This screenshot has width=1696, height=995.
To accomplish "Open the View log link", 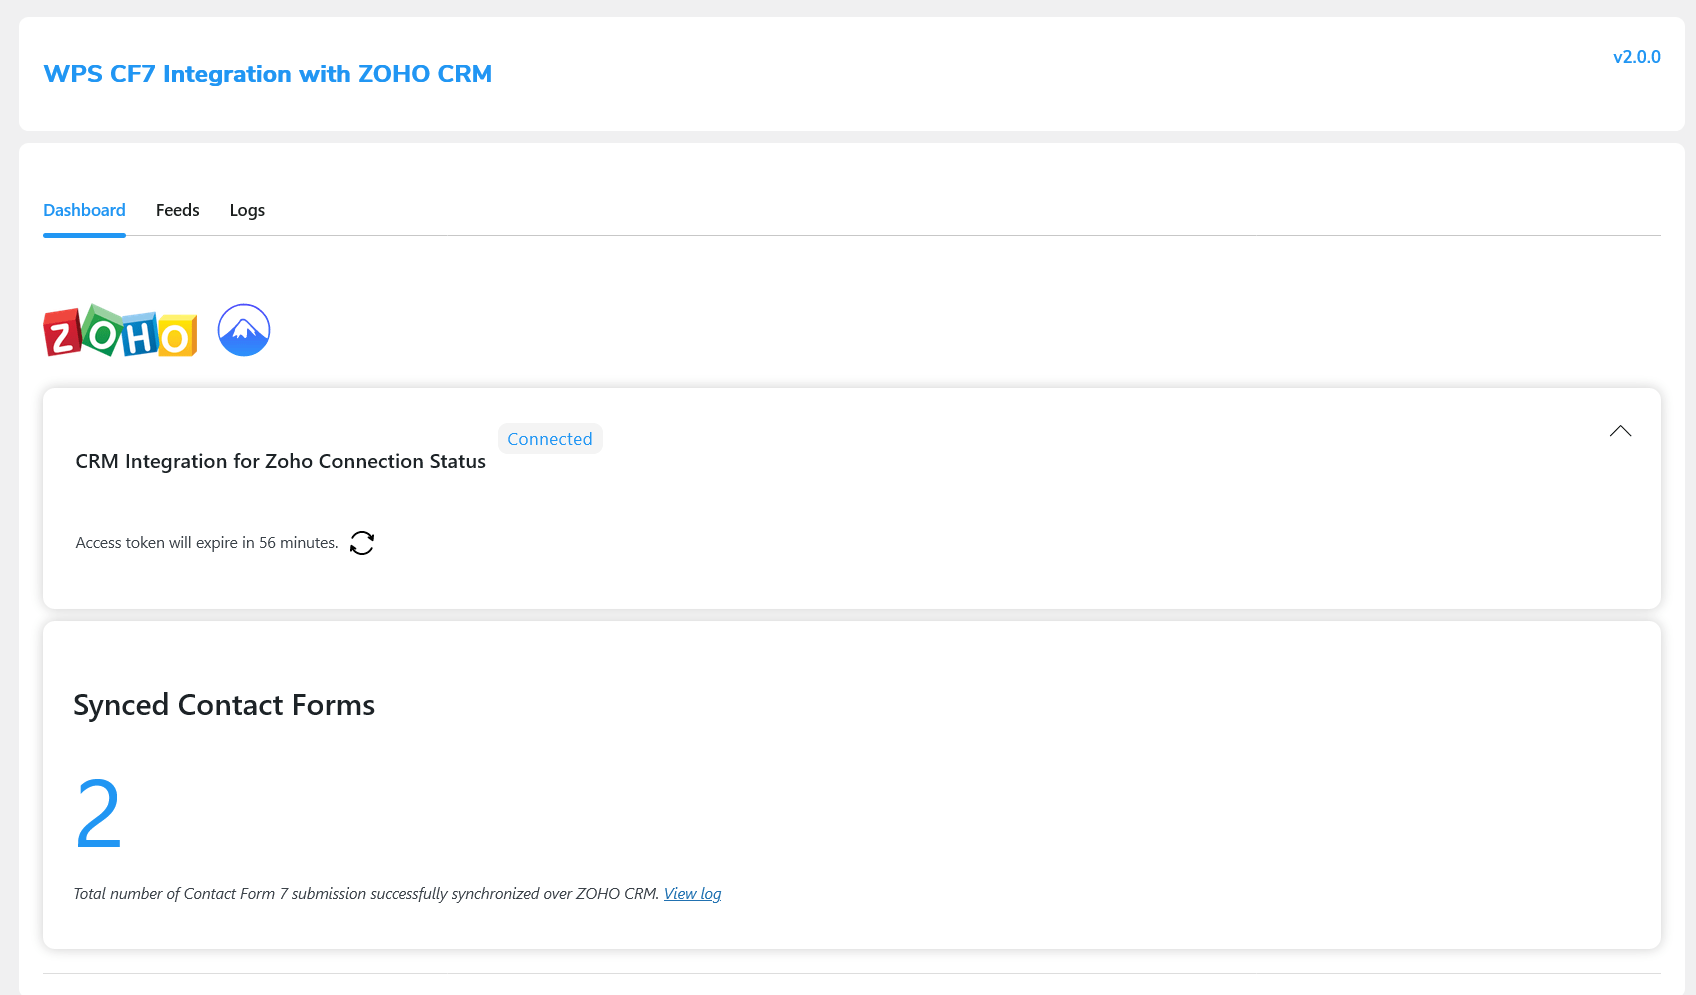I will coord(692,893).
